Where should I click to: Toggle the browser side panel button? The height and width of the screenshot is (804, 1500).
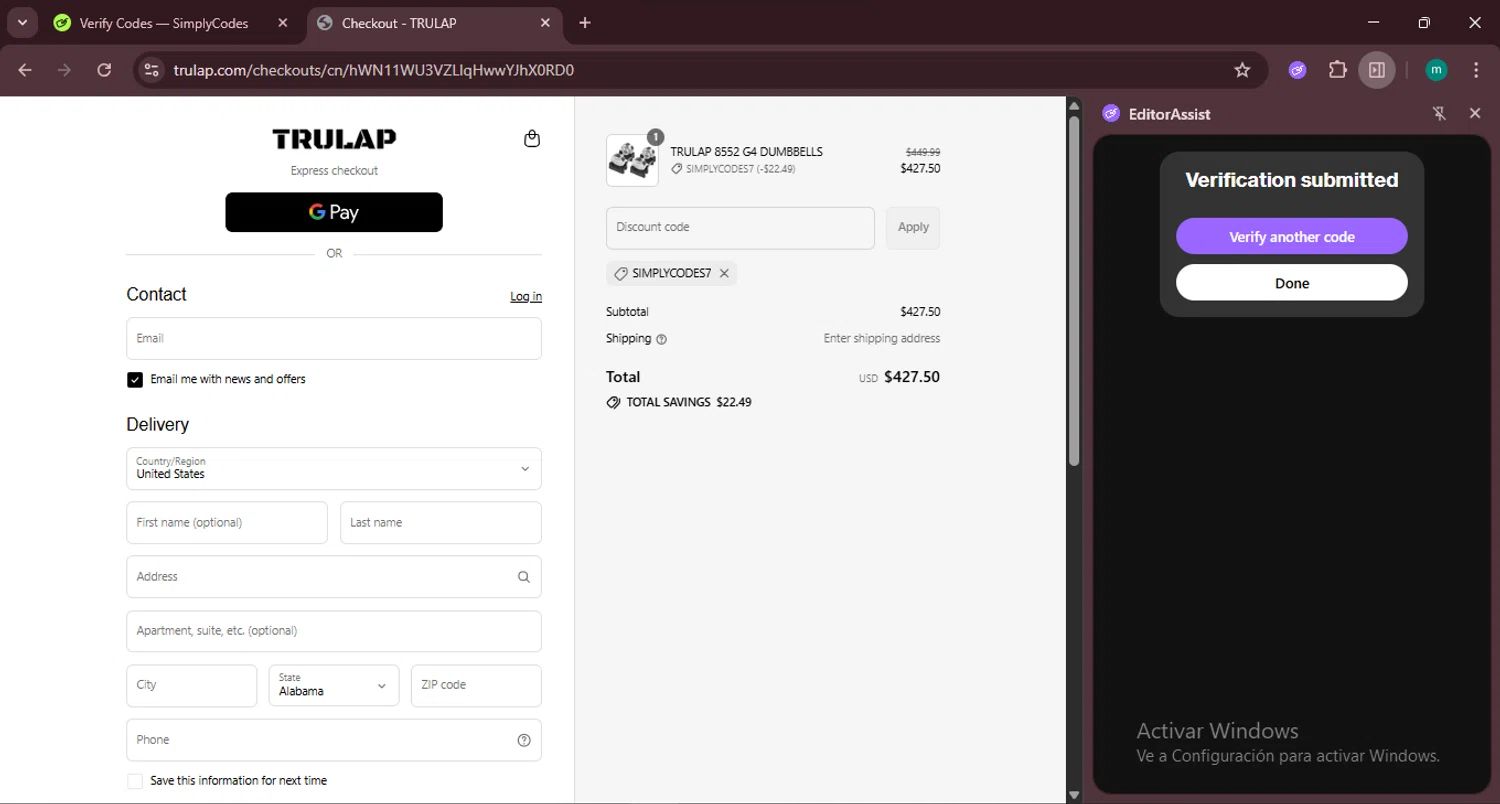[1377, 70]
